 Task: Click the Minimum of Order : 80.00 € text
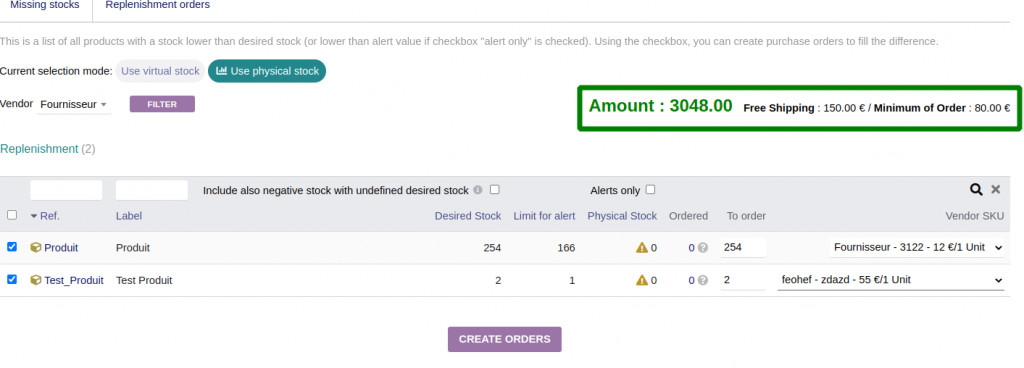coord(942,108)
